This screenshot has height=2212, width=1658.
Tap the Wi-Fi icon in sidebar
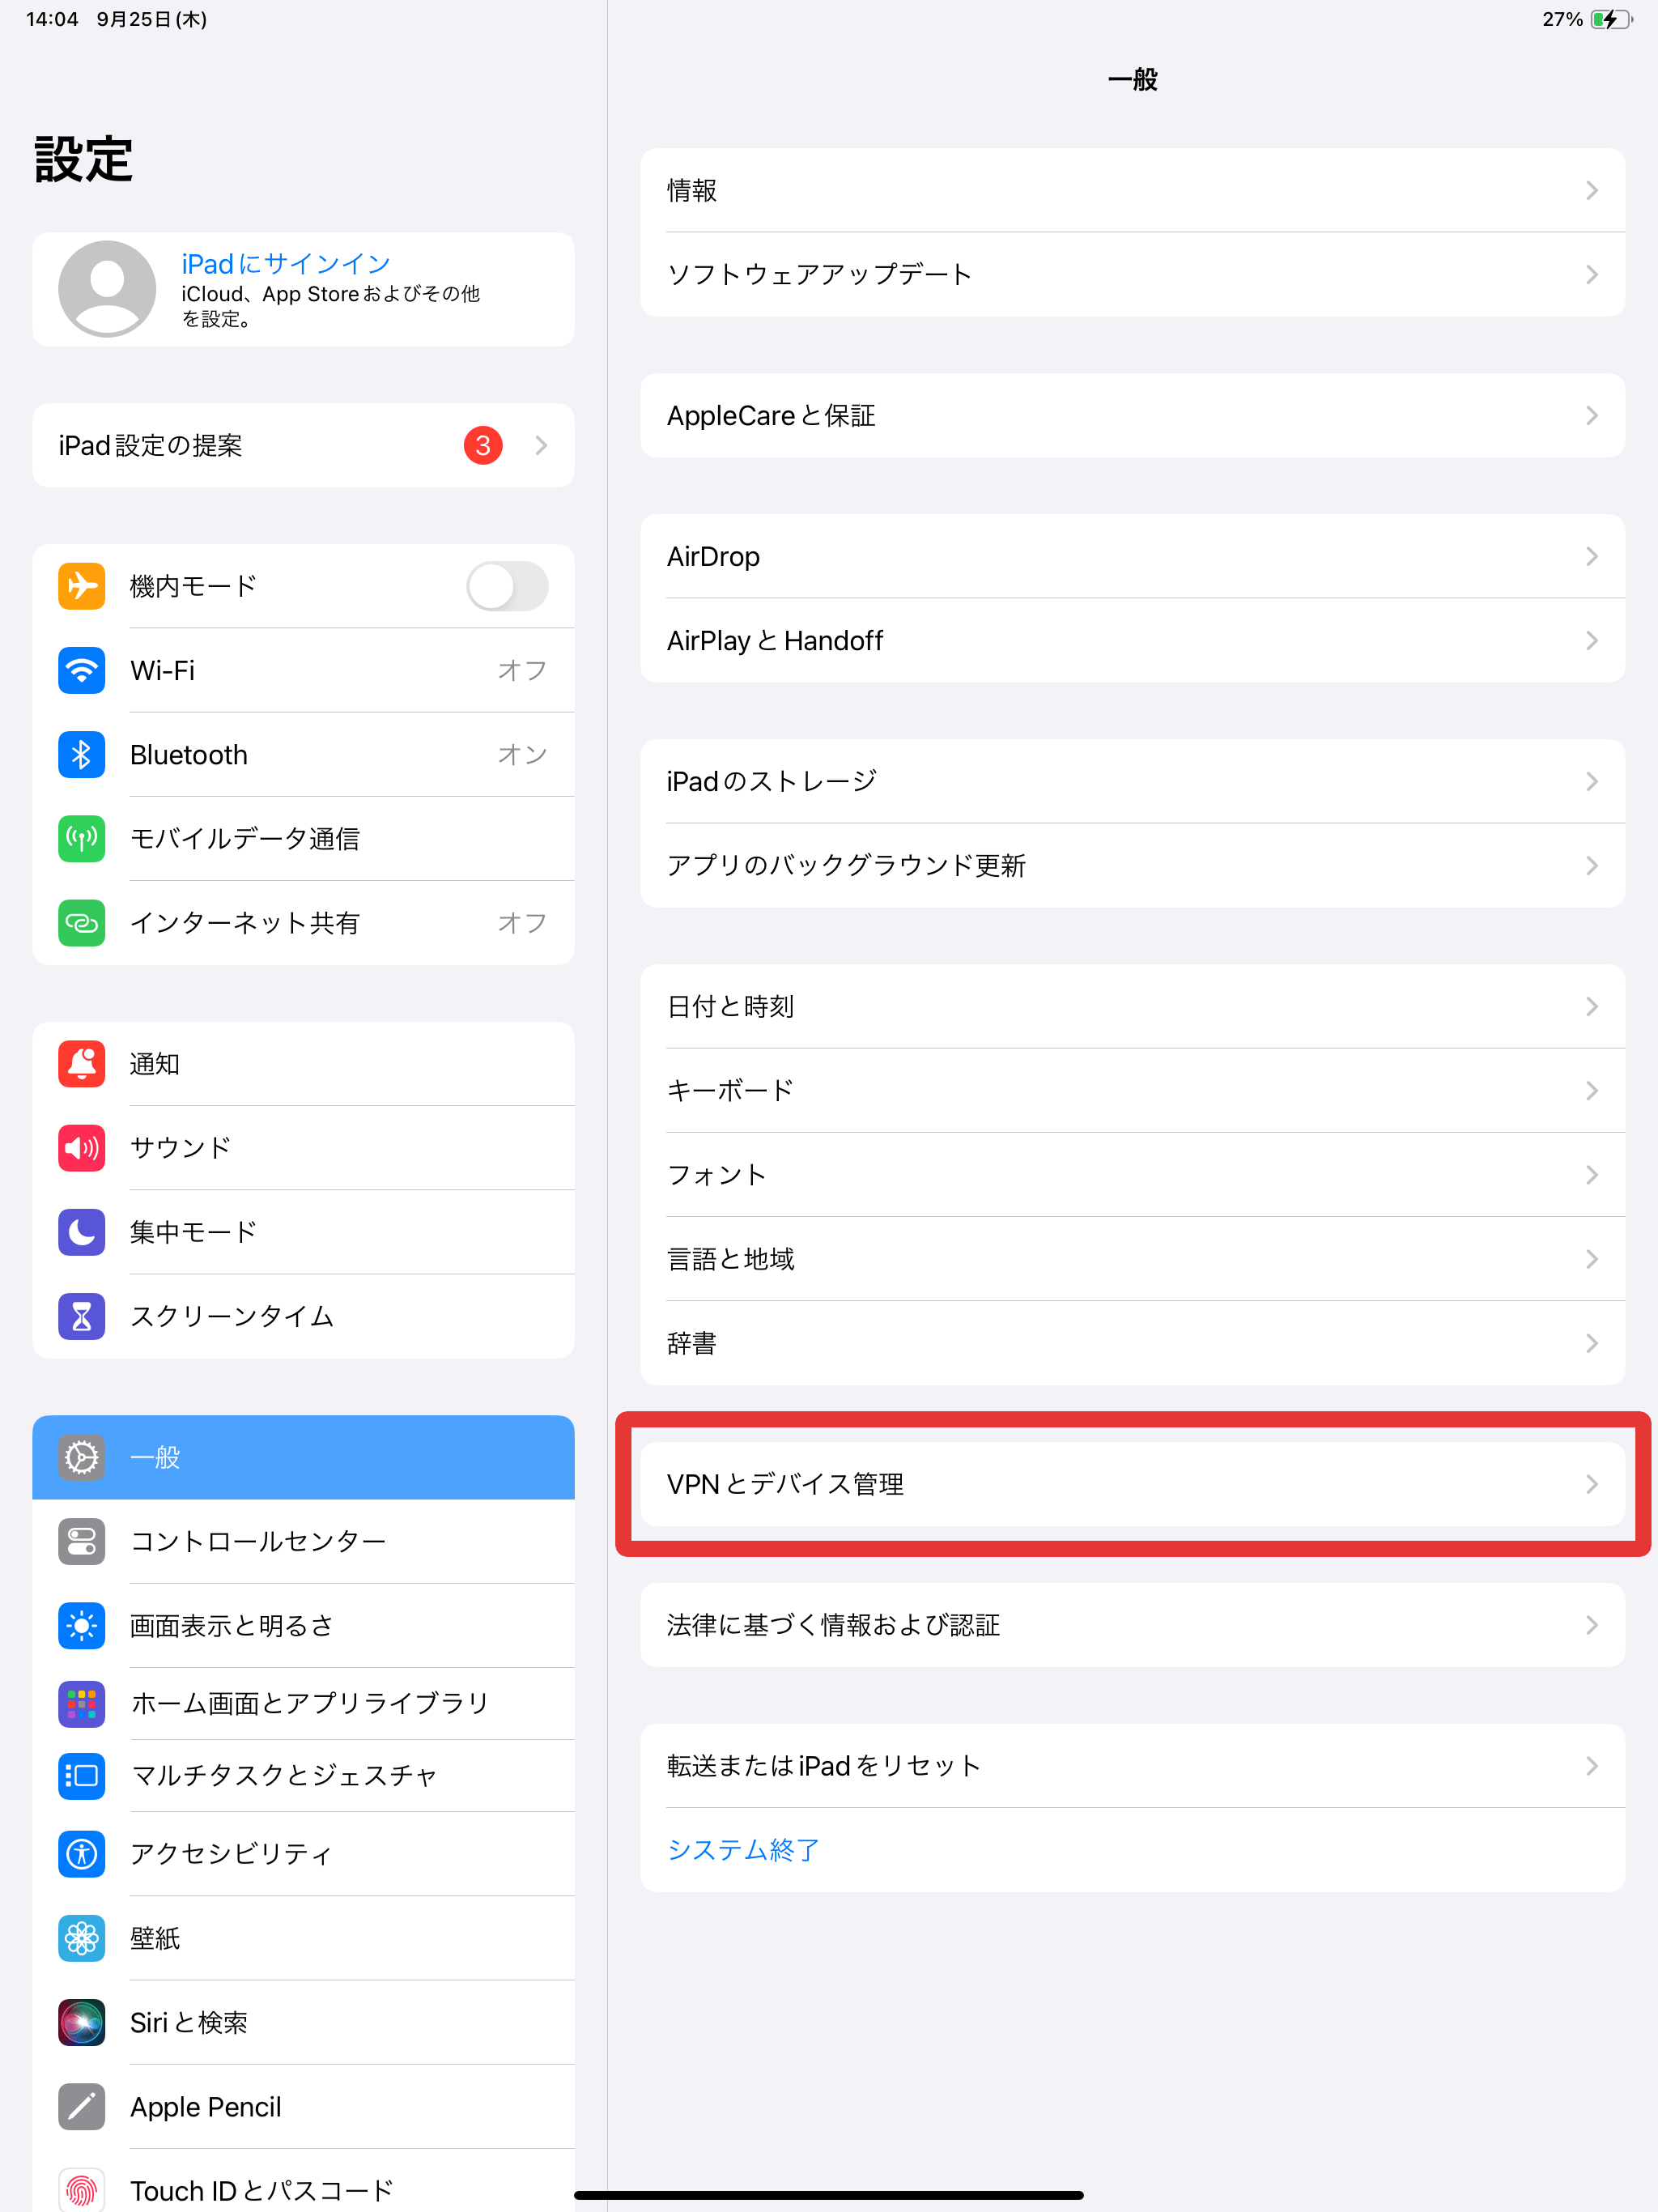(x=81, y=670)
